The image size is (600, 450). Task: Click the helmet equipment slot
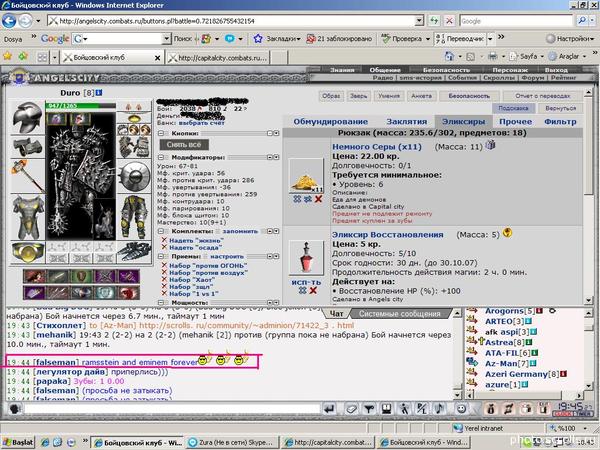(28, 117)
